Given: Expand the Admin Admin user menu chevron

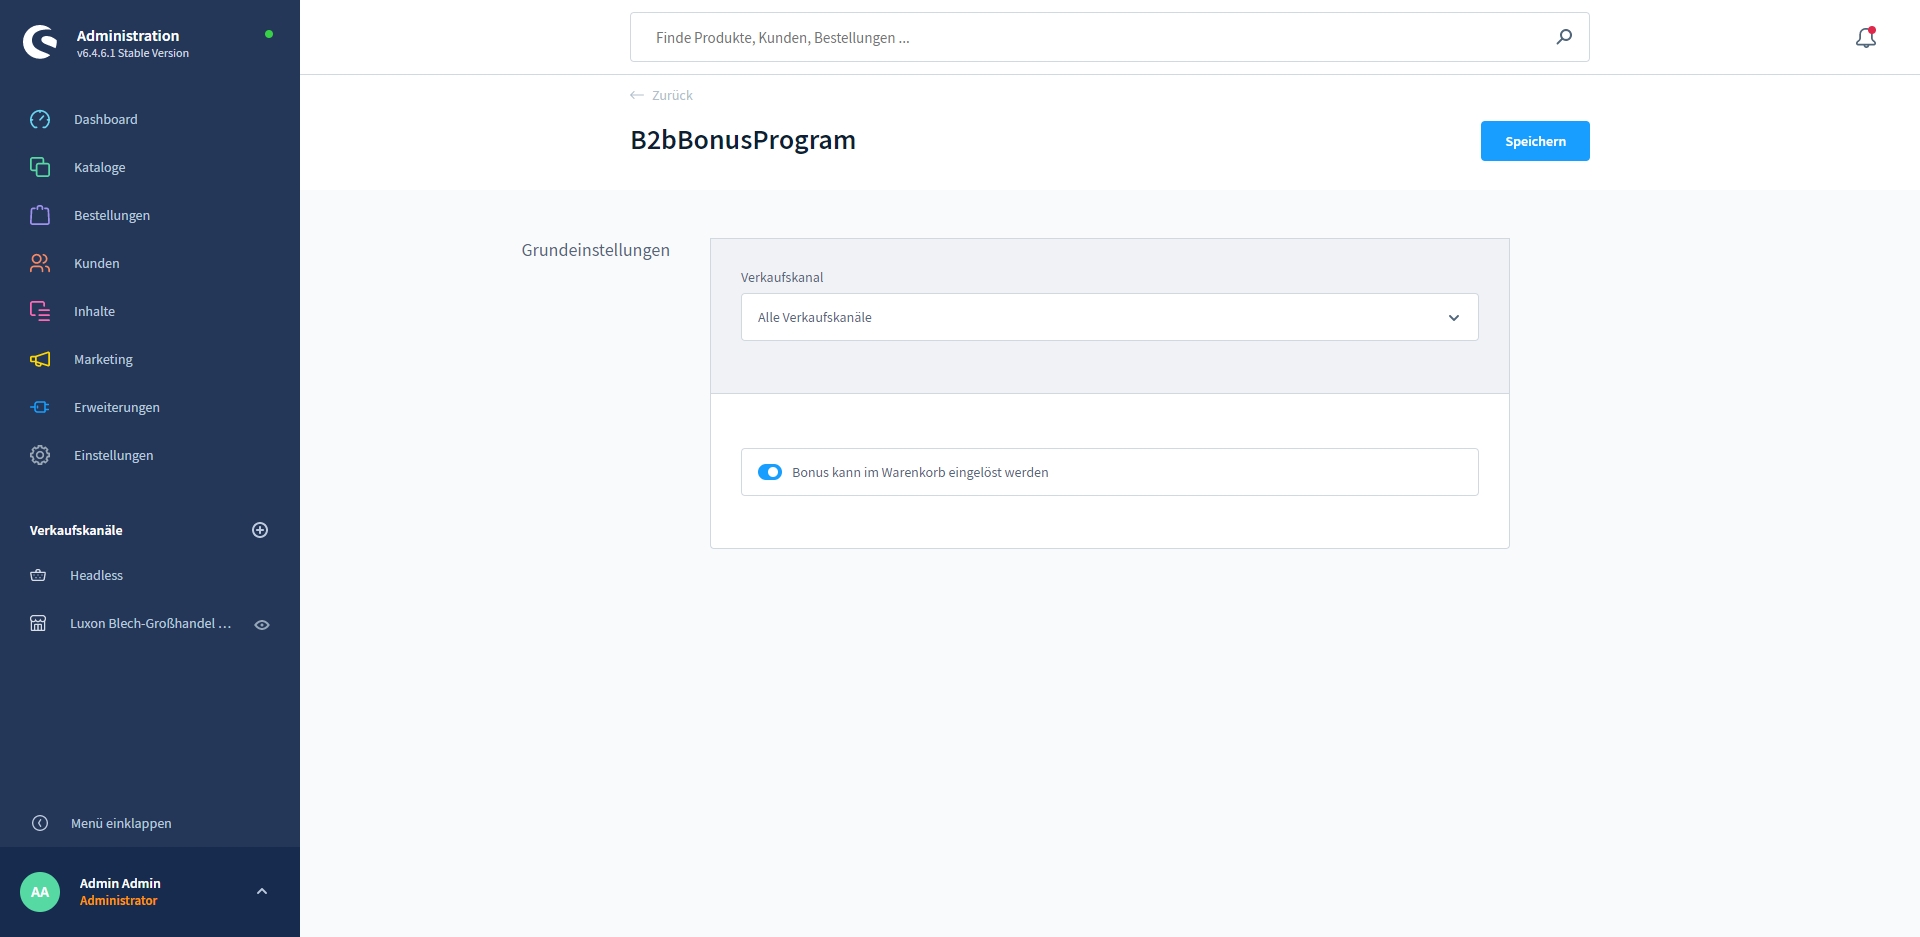Looking at the screenshot, I should (x=262, y=891).
